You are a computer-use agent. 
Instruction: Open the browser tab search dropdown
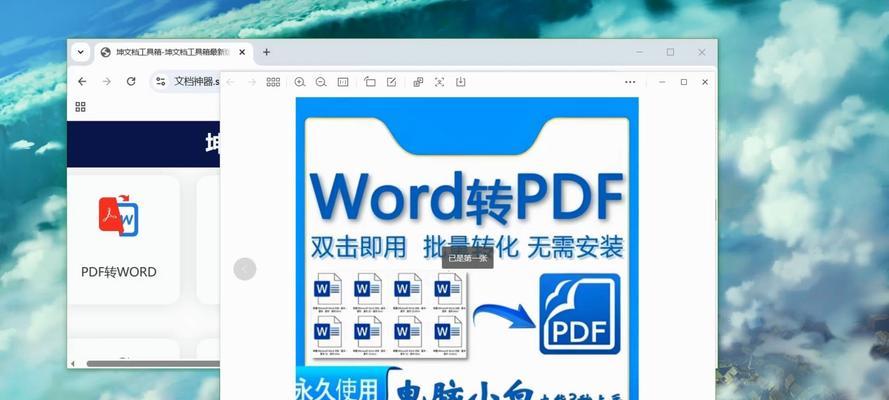[x=80, y=52]
